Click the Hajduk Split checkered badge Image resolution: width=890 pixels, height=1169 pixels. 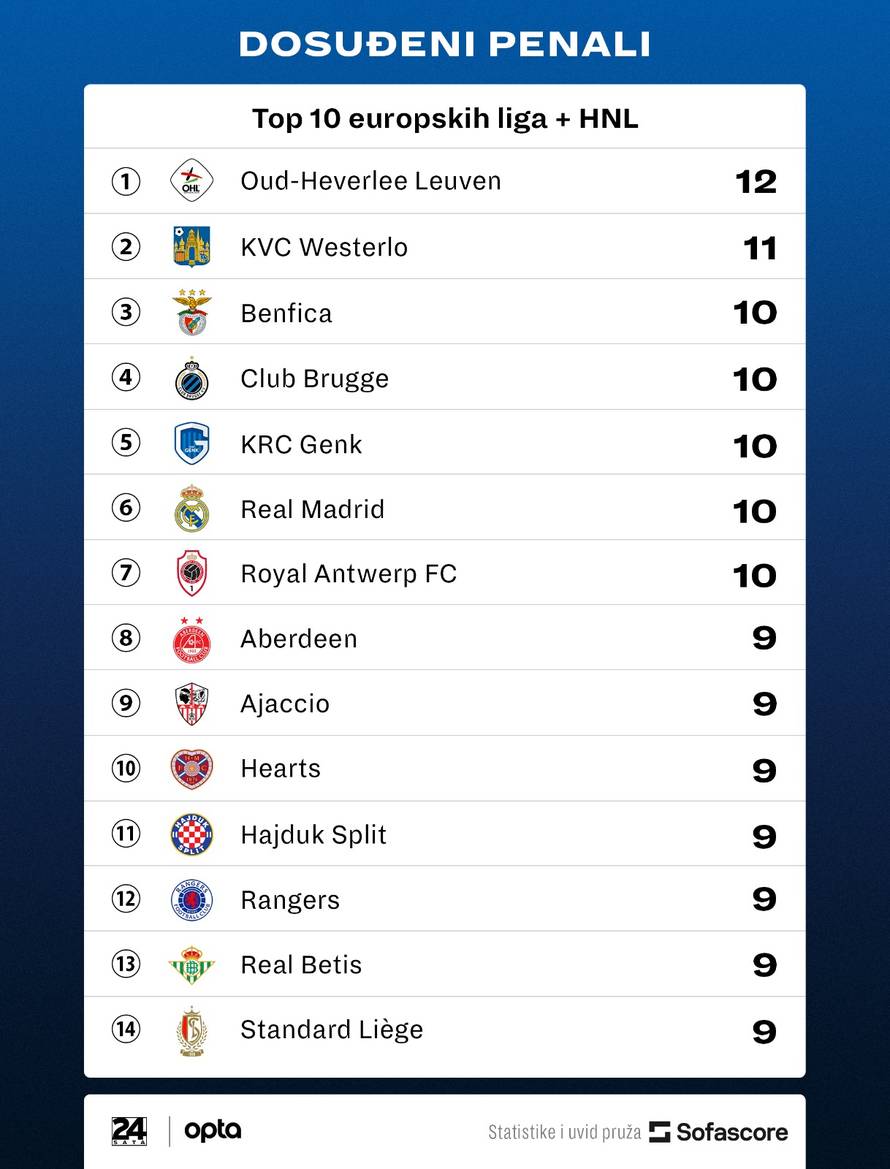[191, 834]
